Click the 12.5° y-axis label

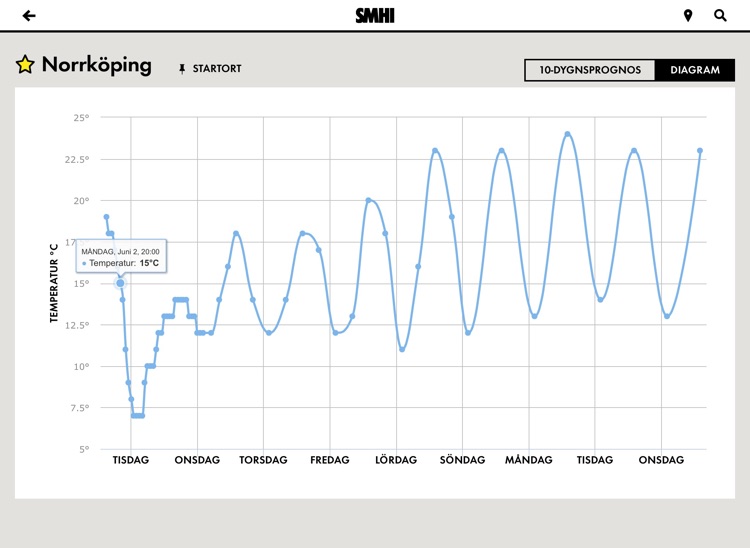pos(77,325)
